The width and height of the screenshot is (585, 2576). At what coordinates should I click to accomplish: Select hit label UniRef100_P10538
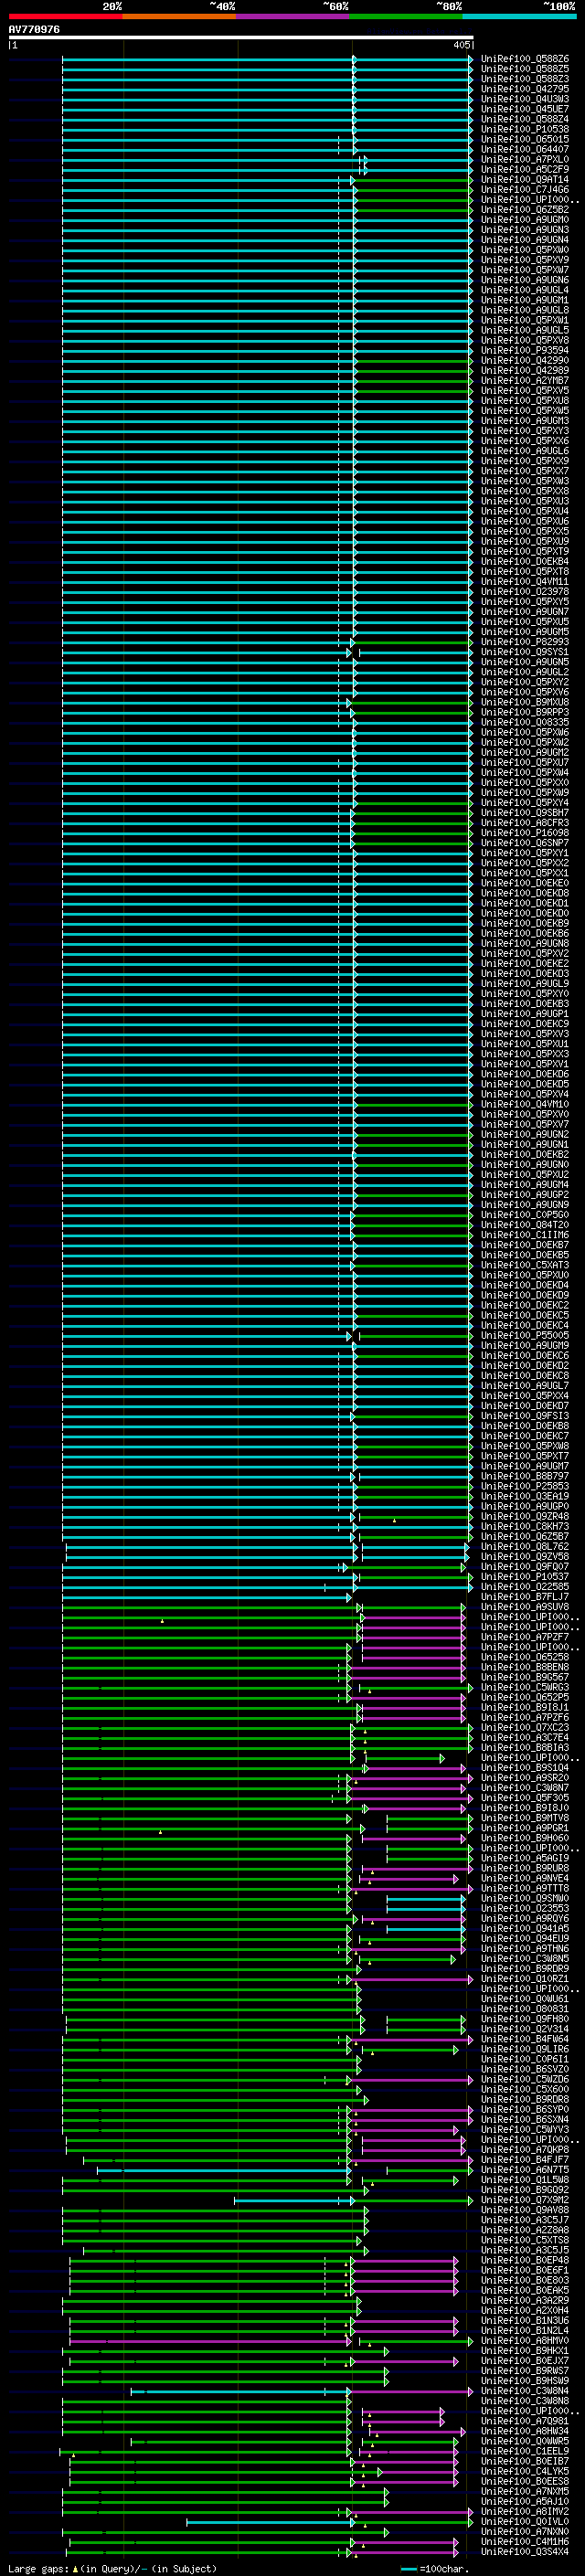[525, 129]
